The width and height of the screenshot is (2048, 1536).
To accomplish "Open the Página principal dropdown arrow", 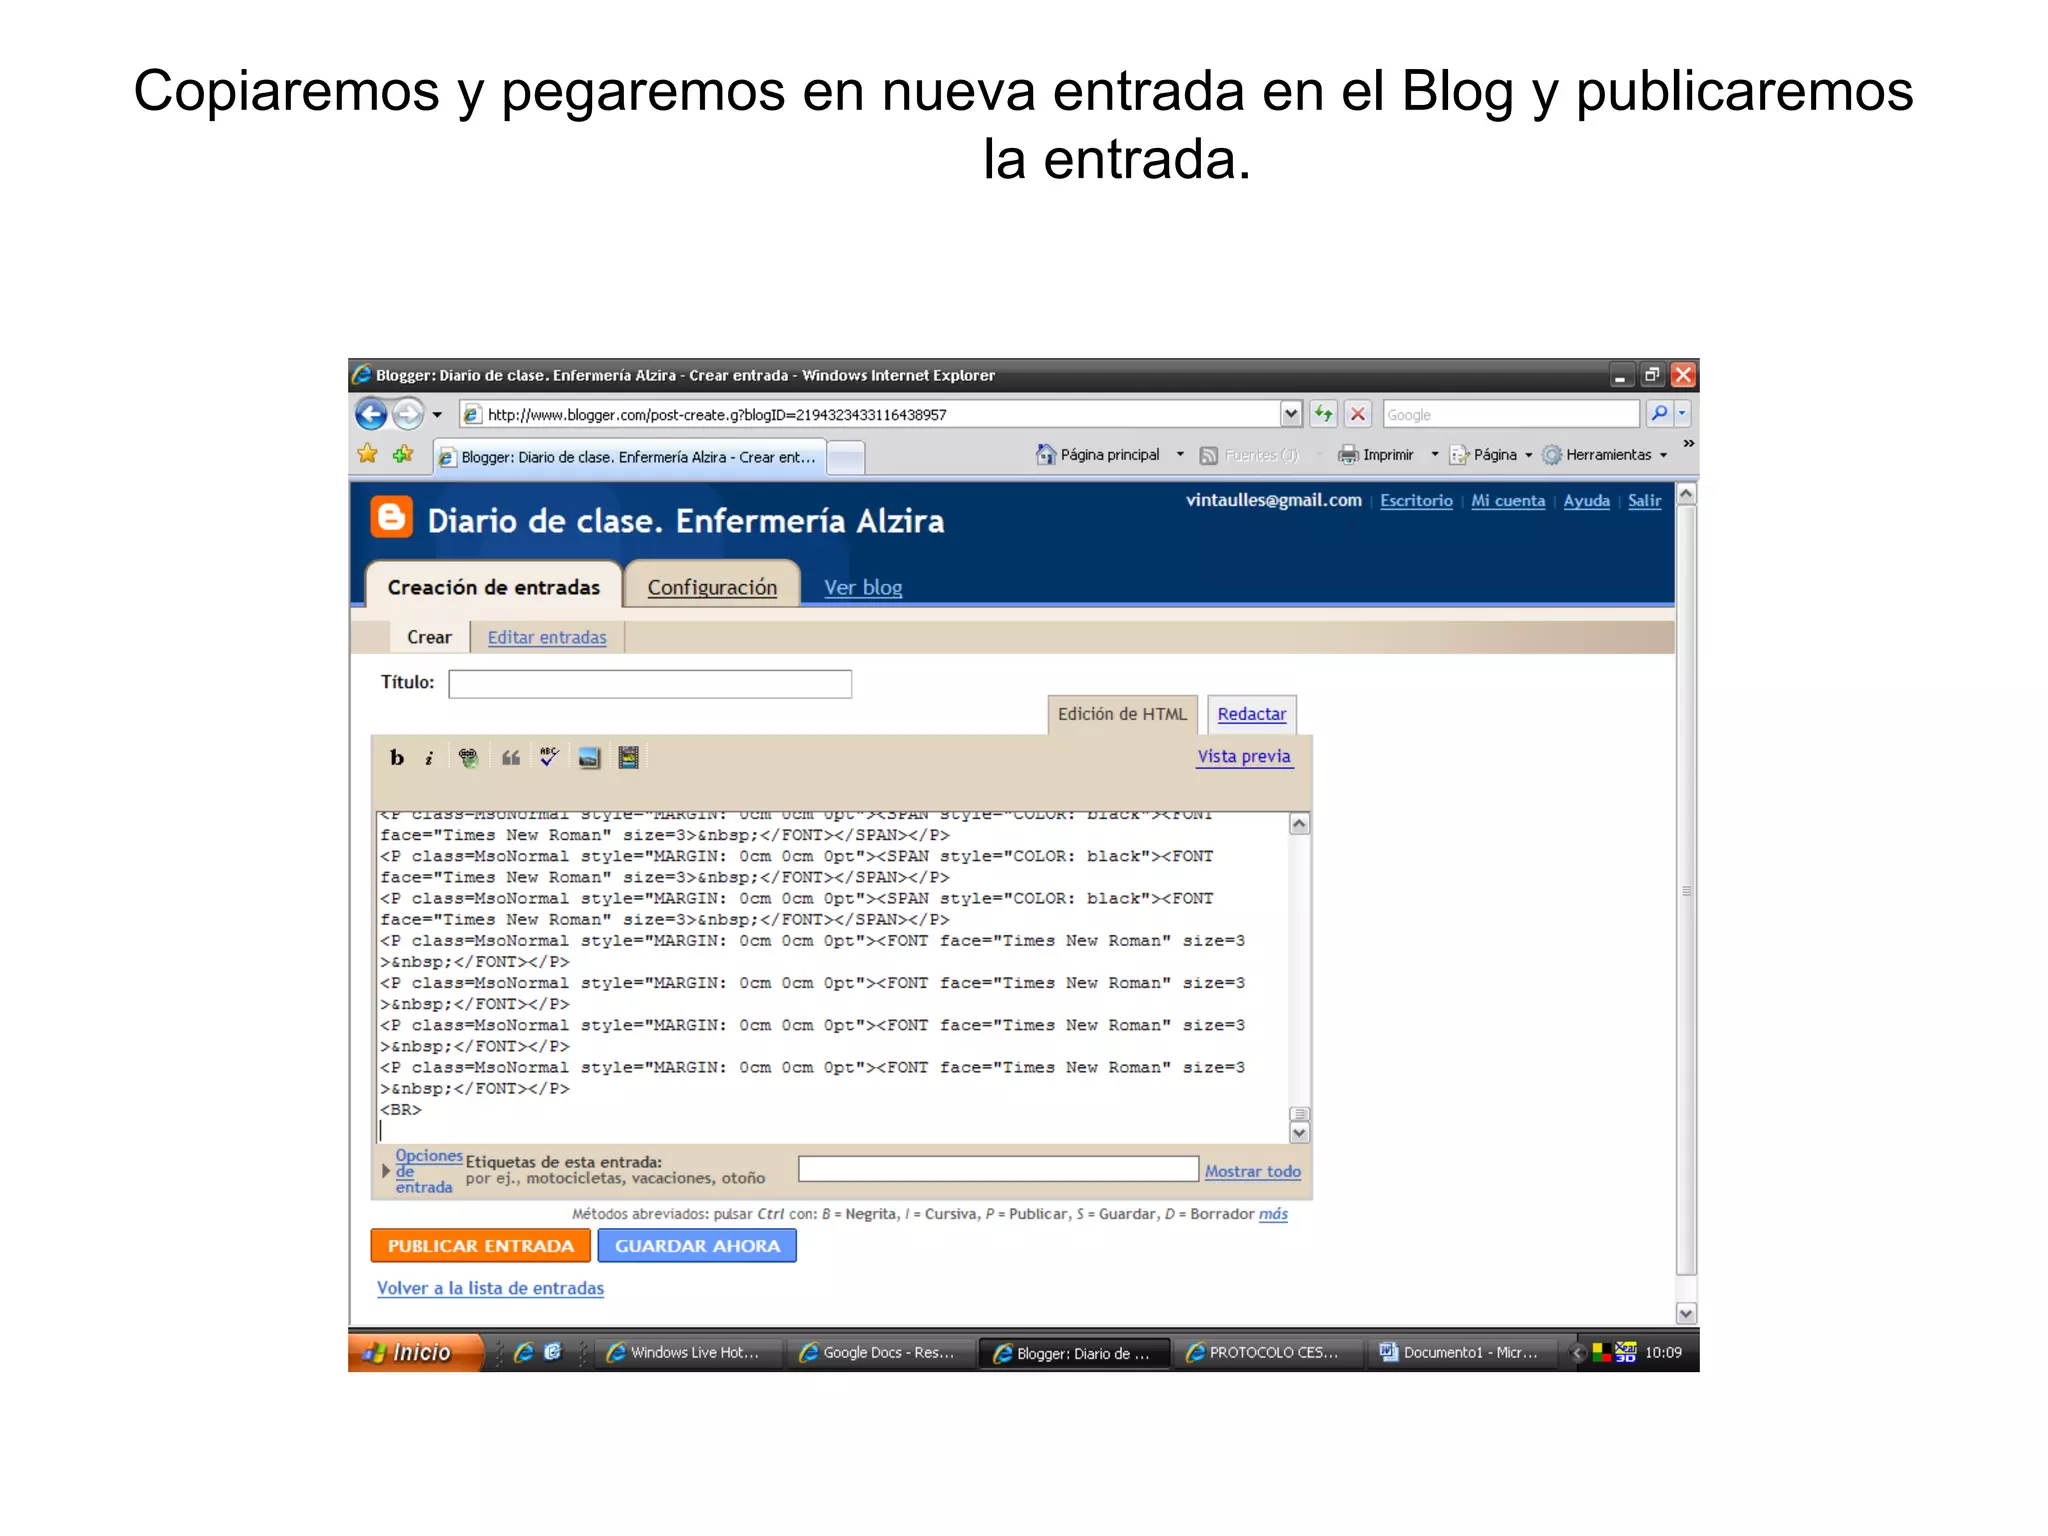I will (1180, 455).
